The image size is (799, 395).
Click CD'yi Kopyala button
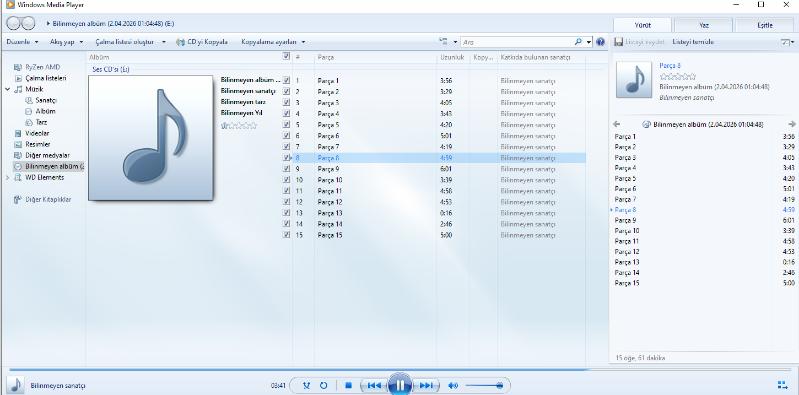[x=202, y=42]
